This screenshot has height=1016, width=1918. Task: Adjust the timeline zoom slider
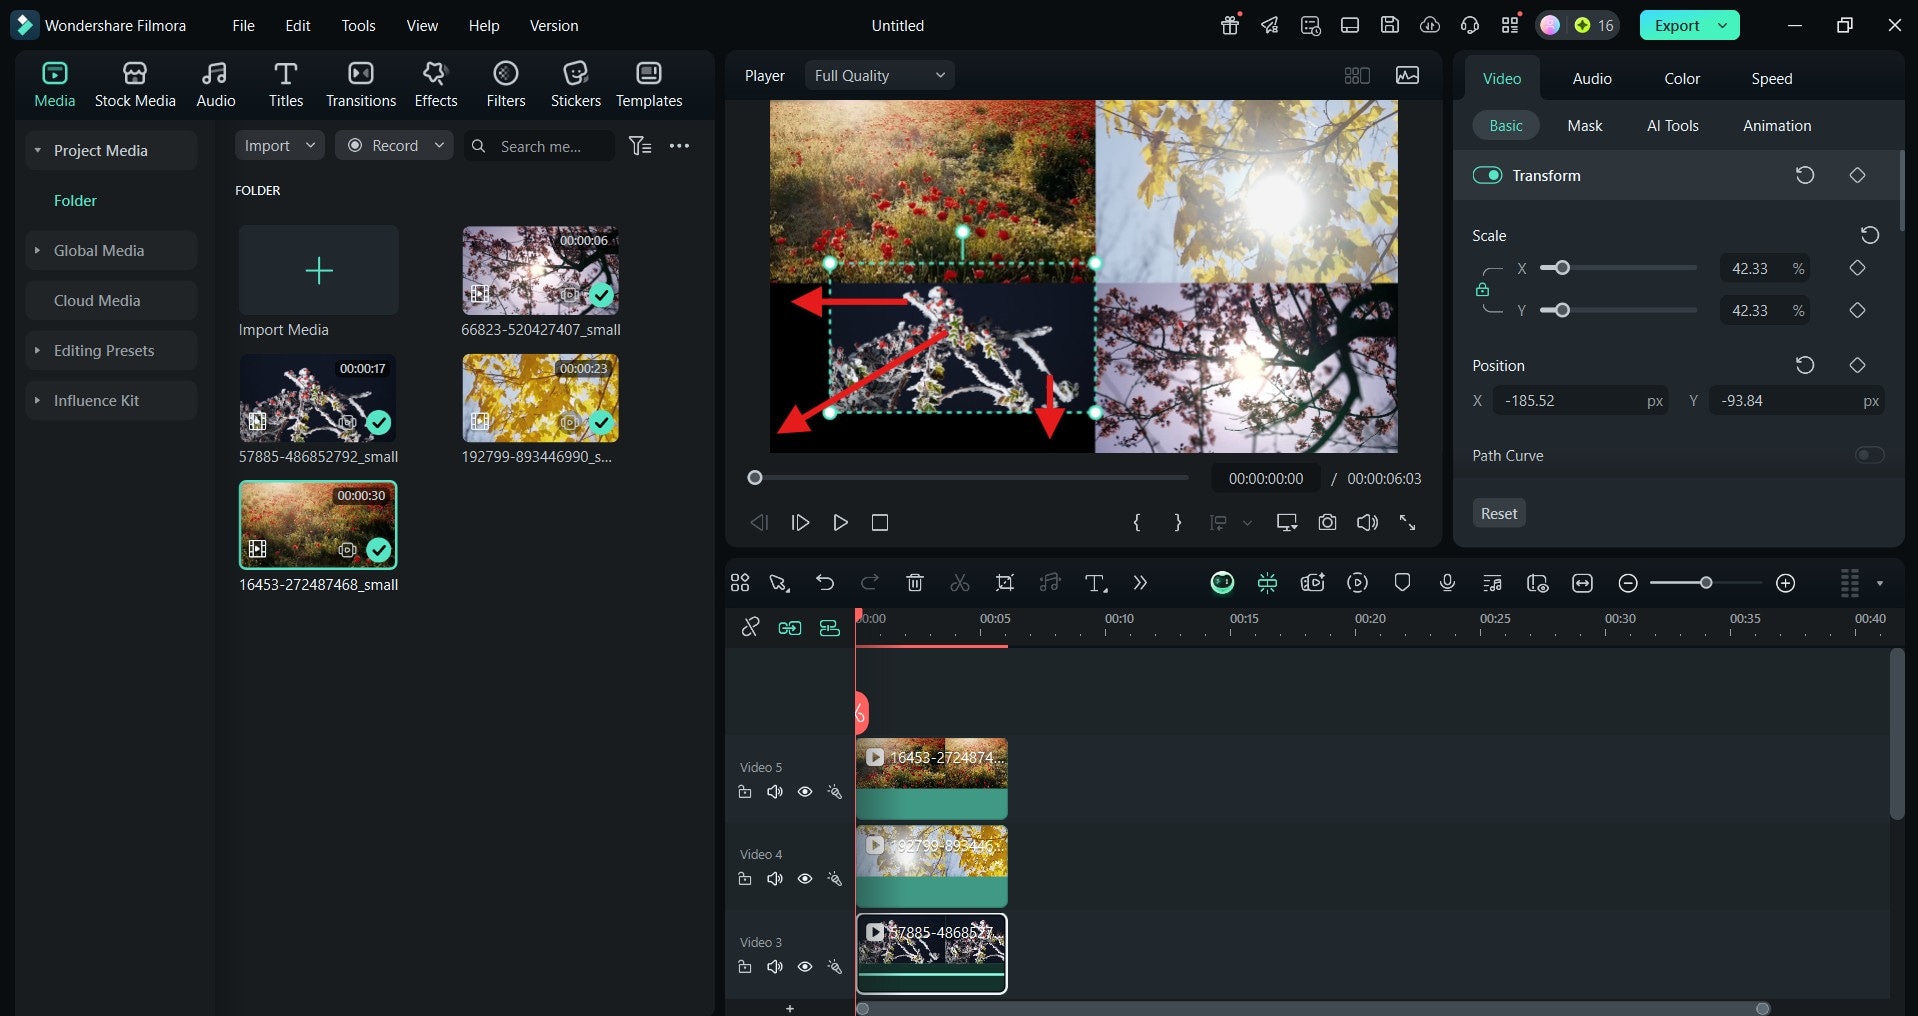coord(1706,583)
